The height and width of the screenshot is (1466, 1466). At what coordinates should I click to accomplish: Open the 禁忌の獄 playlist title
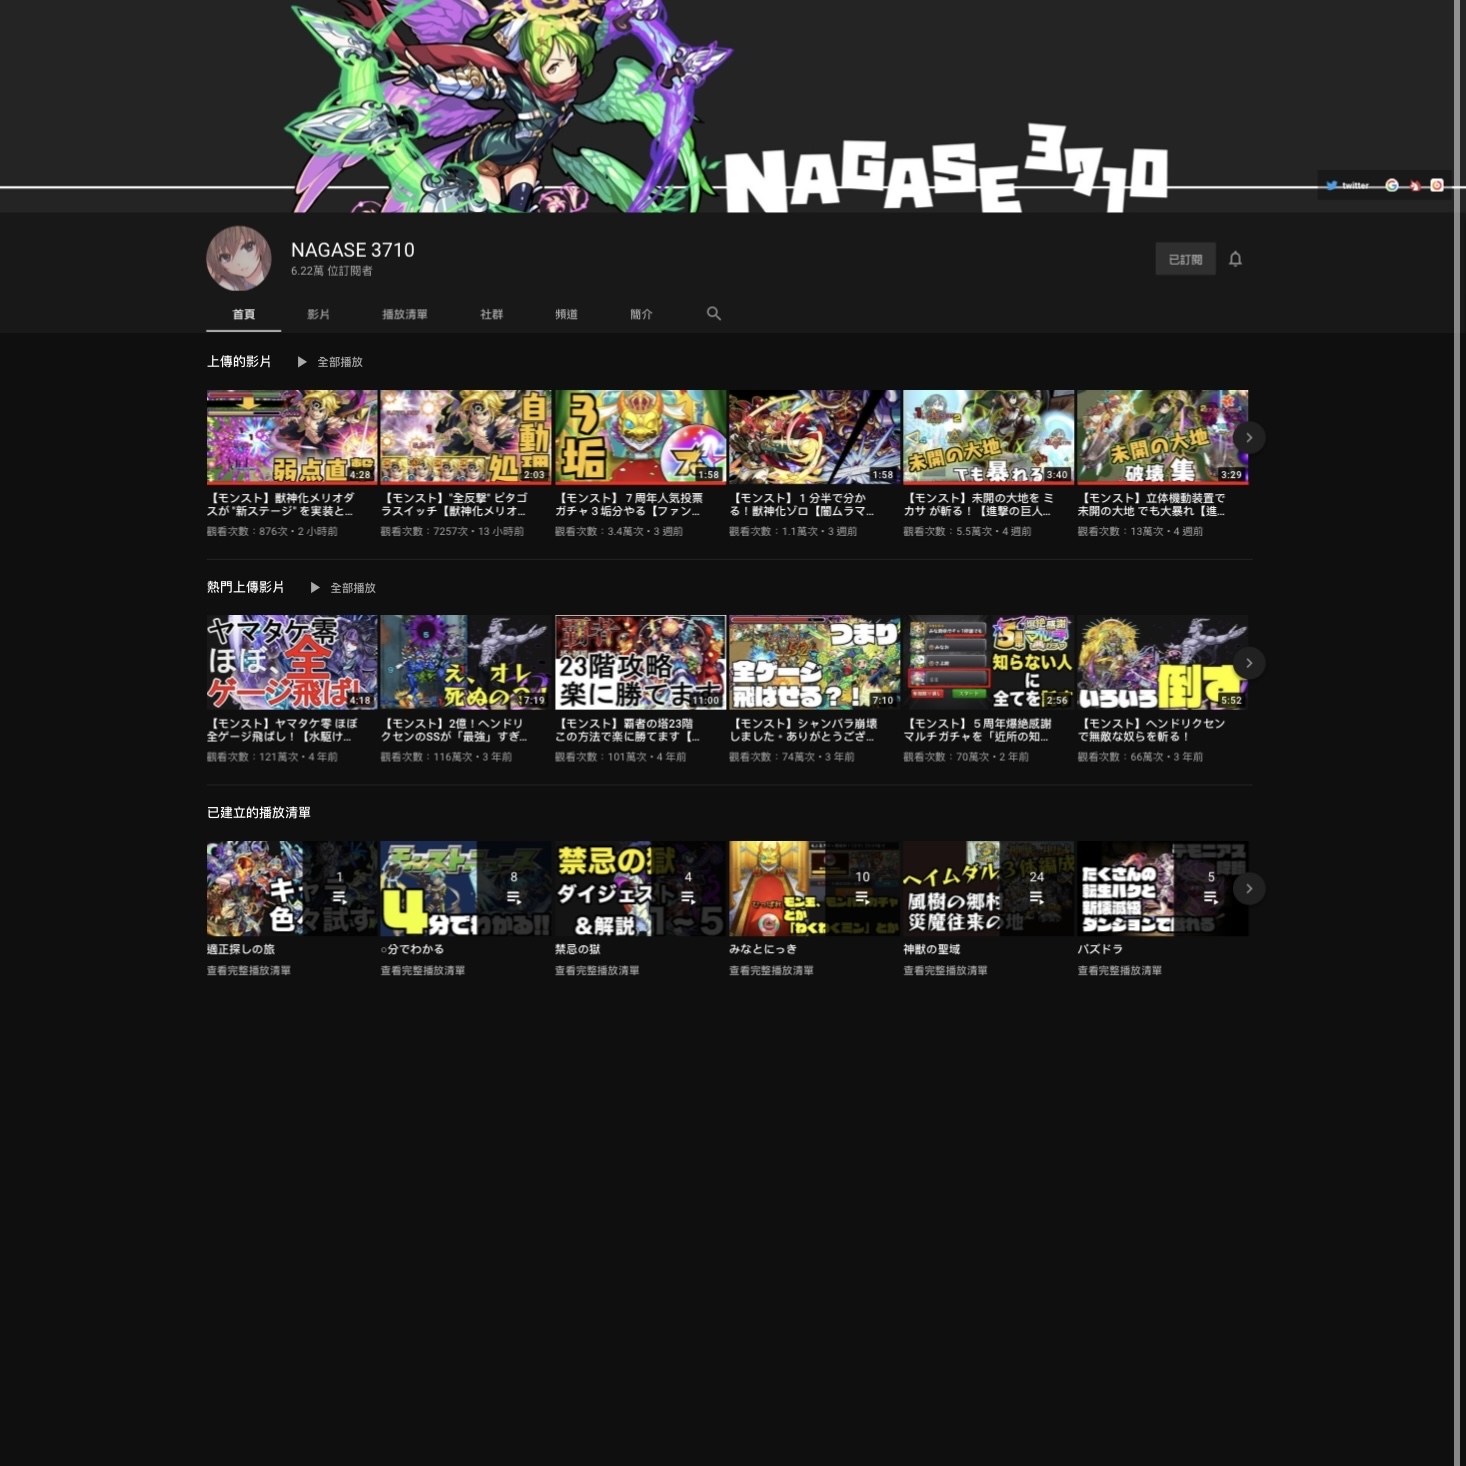[x=578, y=949]
